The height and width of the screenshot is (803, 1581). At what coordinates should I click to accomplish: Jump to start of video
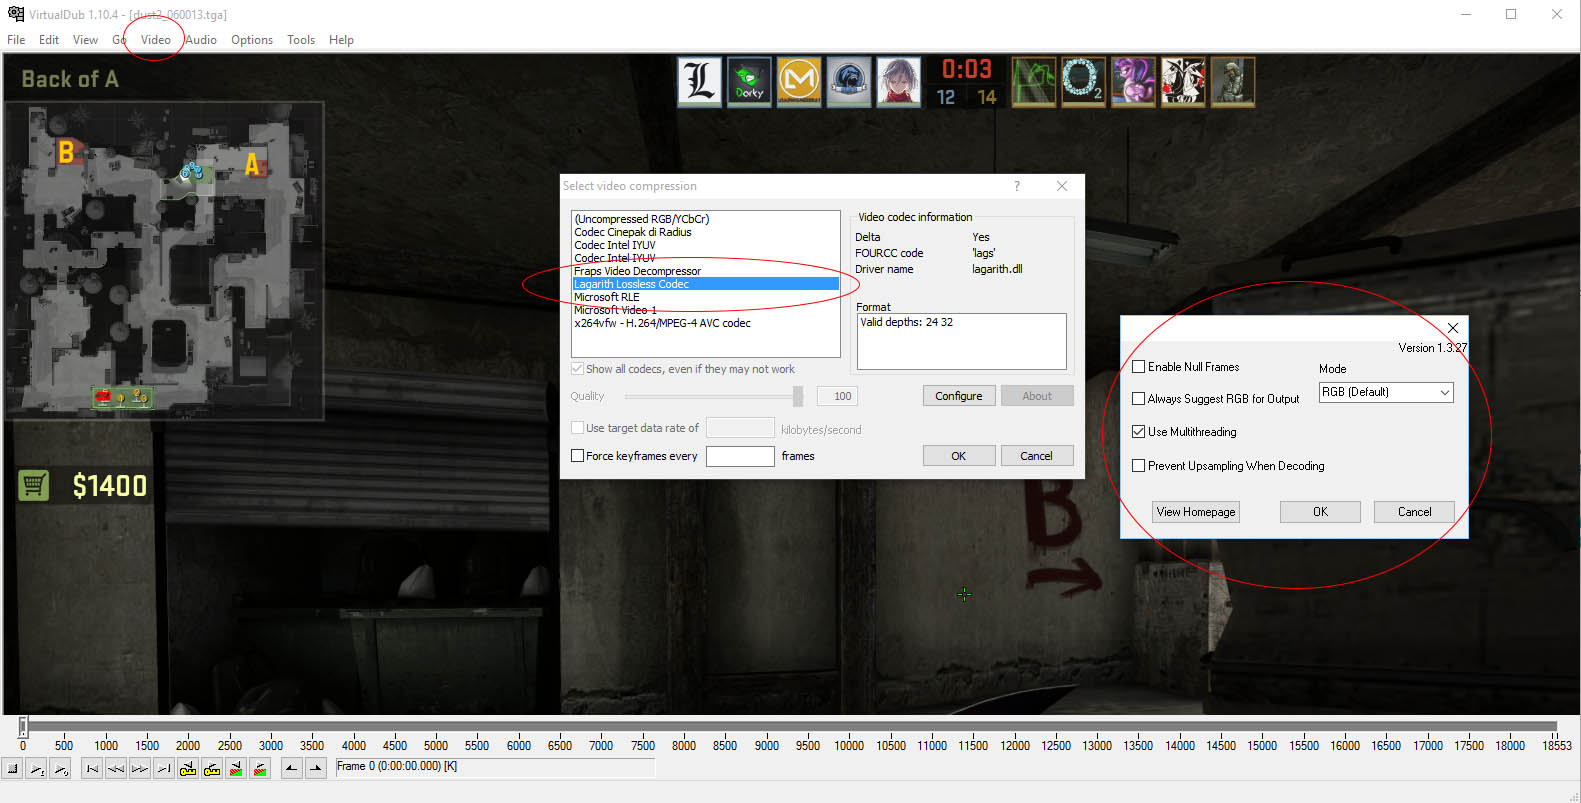92,769
